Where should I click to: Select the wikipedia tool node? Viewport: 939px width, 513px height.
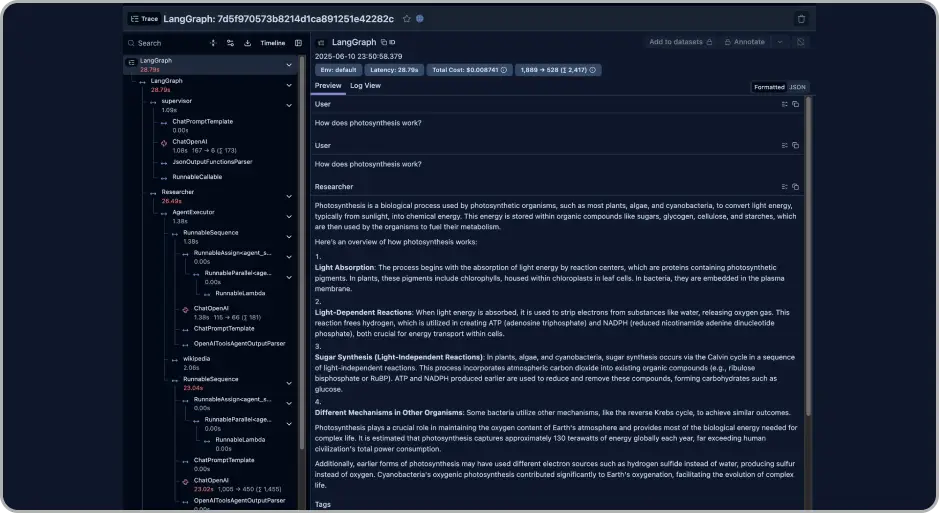point(196,359)
